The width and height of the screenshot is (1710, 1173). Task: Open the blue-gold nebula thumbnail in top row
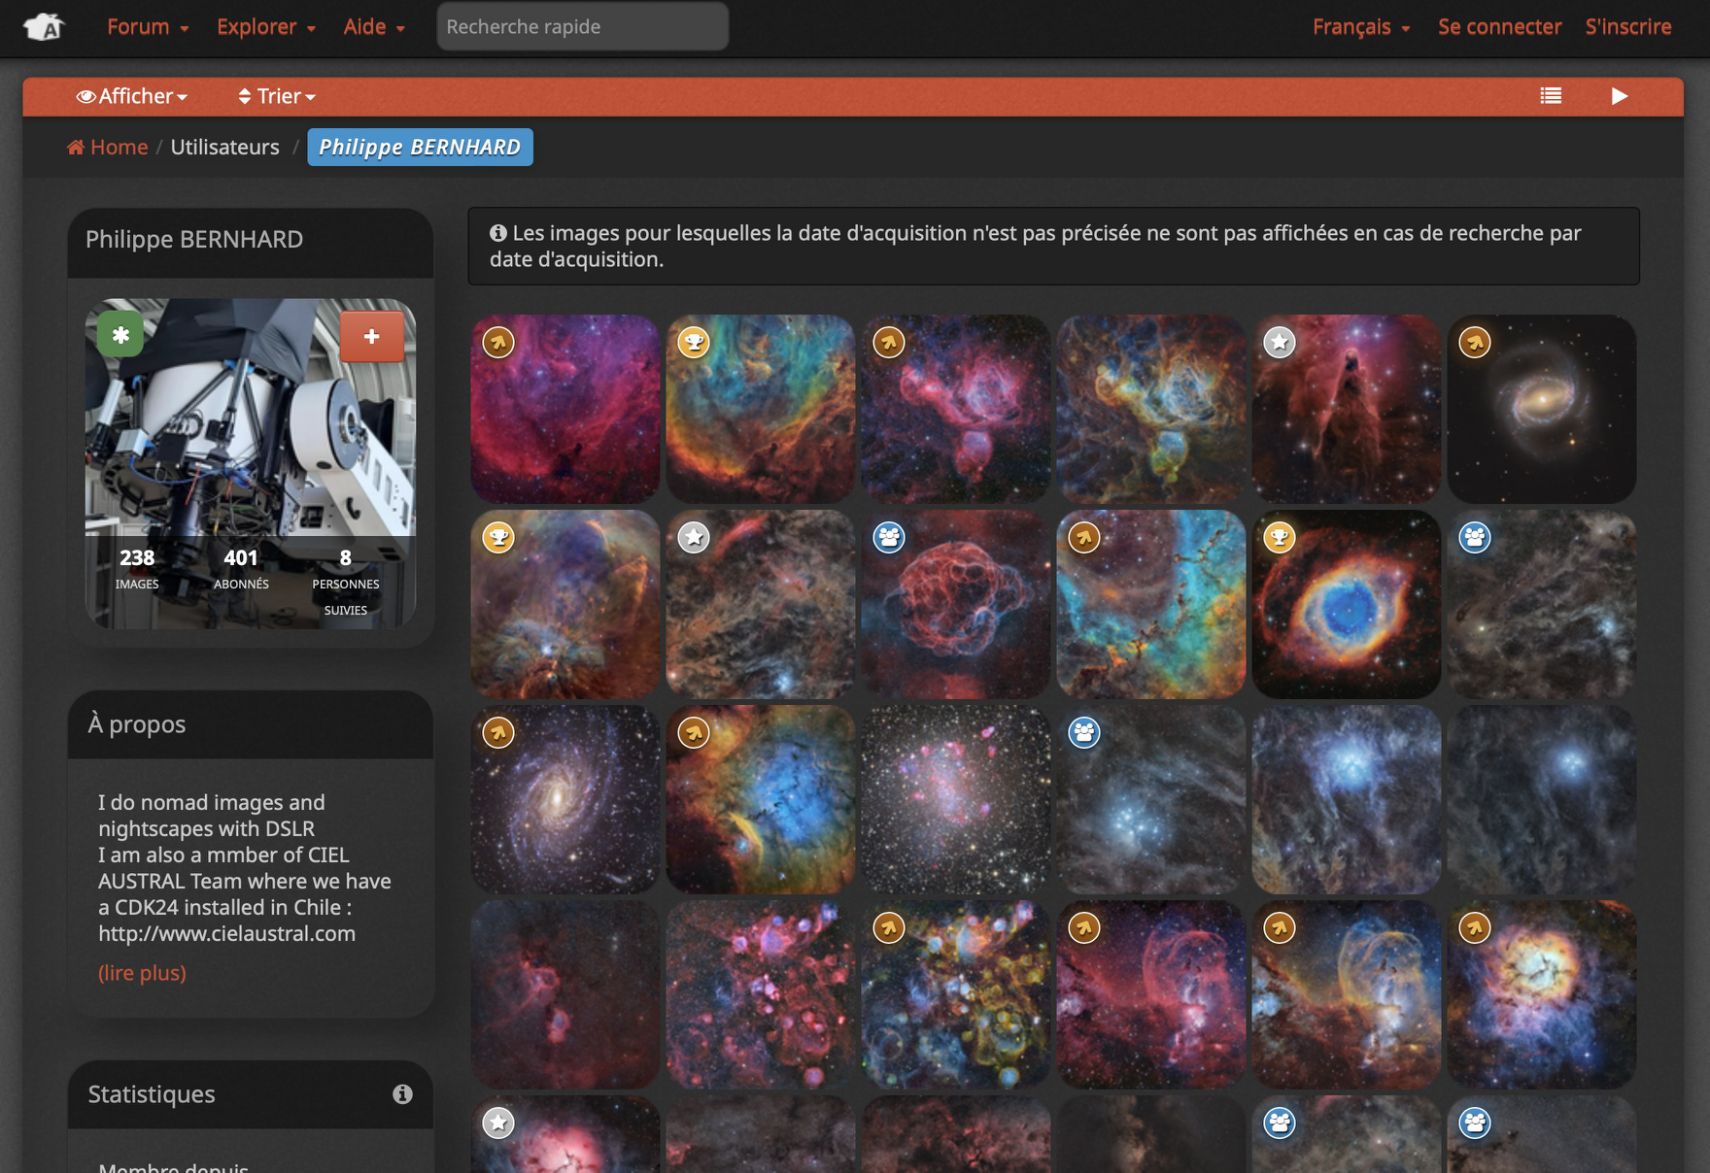tap(1151, 409)
